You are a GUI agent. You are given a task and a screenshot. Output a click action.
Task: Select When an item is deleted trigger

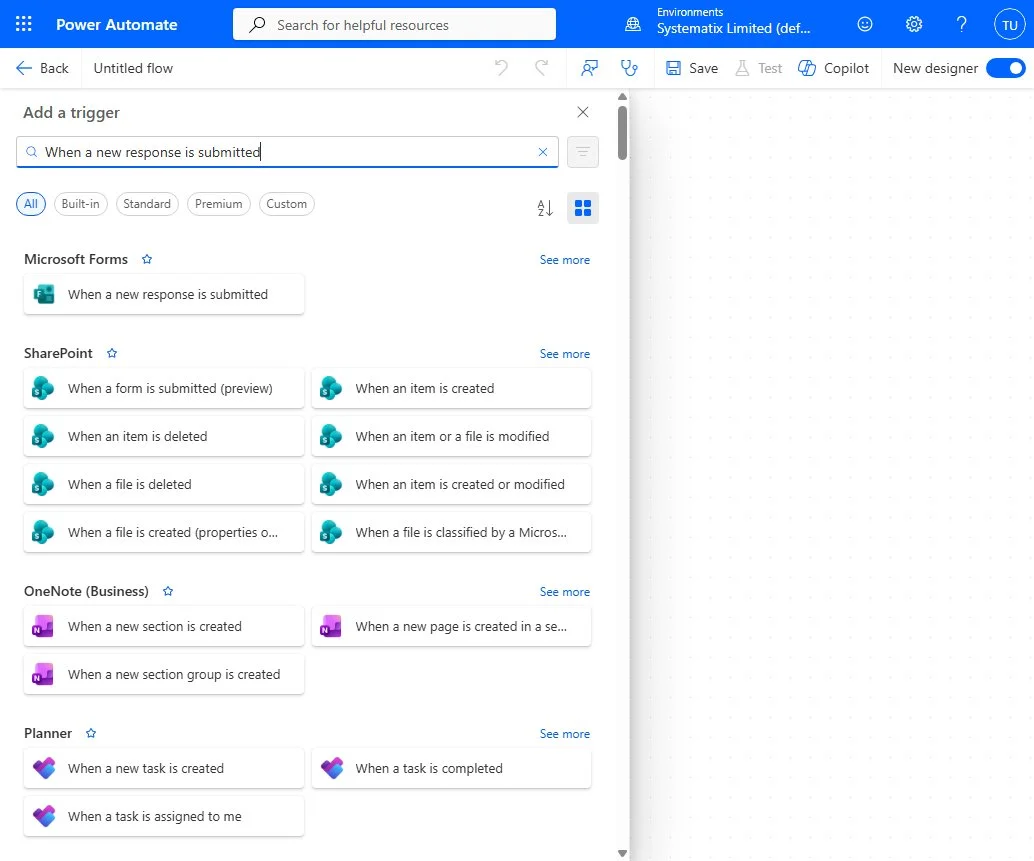point(164,436)
